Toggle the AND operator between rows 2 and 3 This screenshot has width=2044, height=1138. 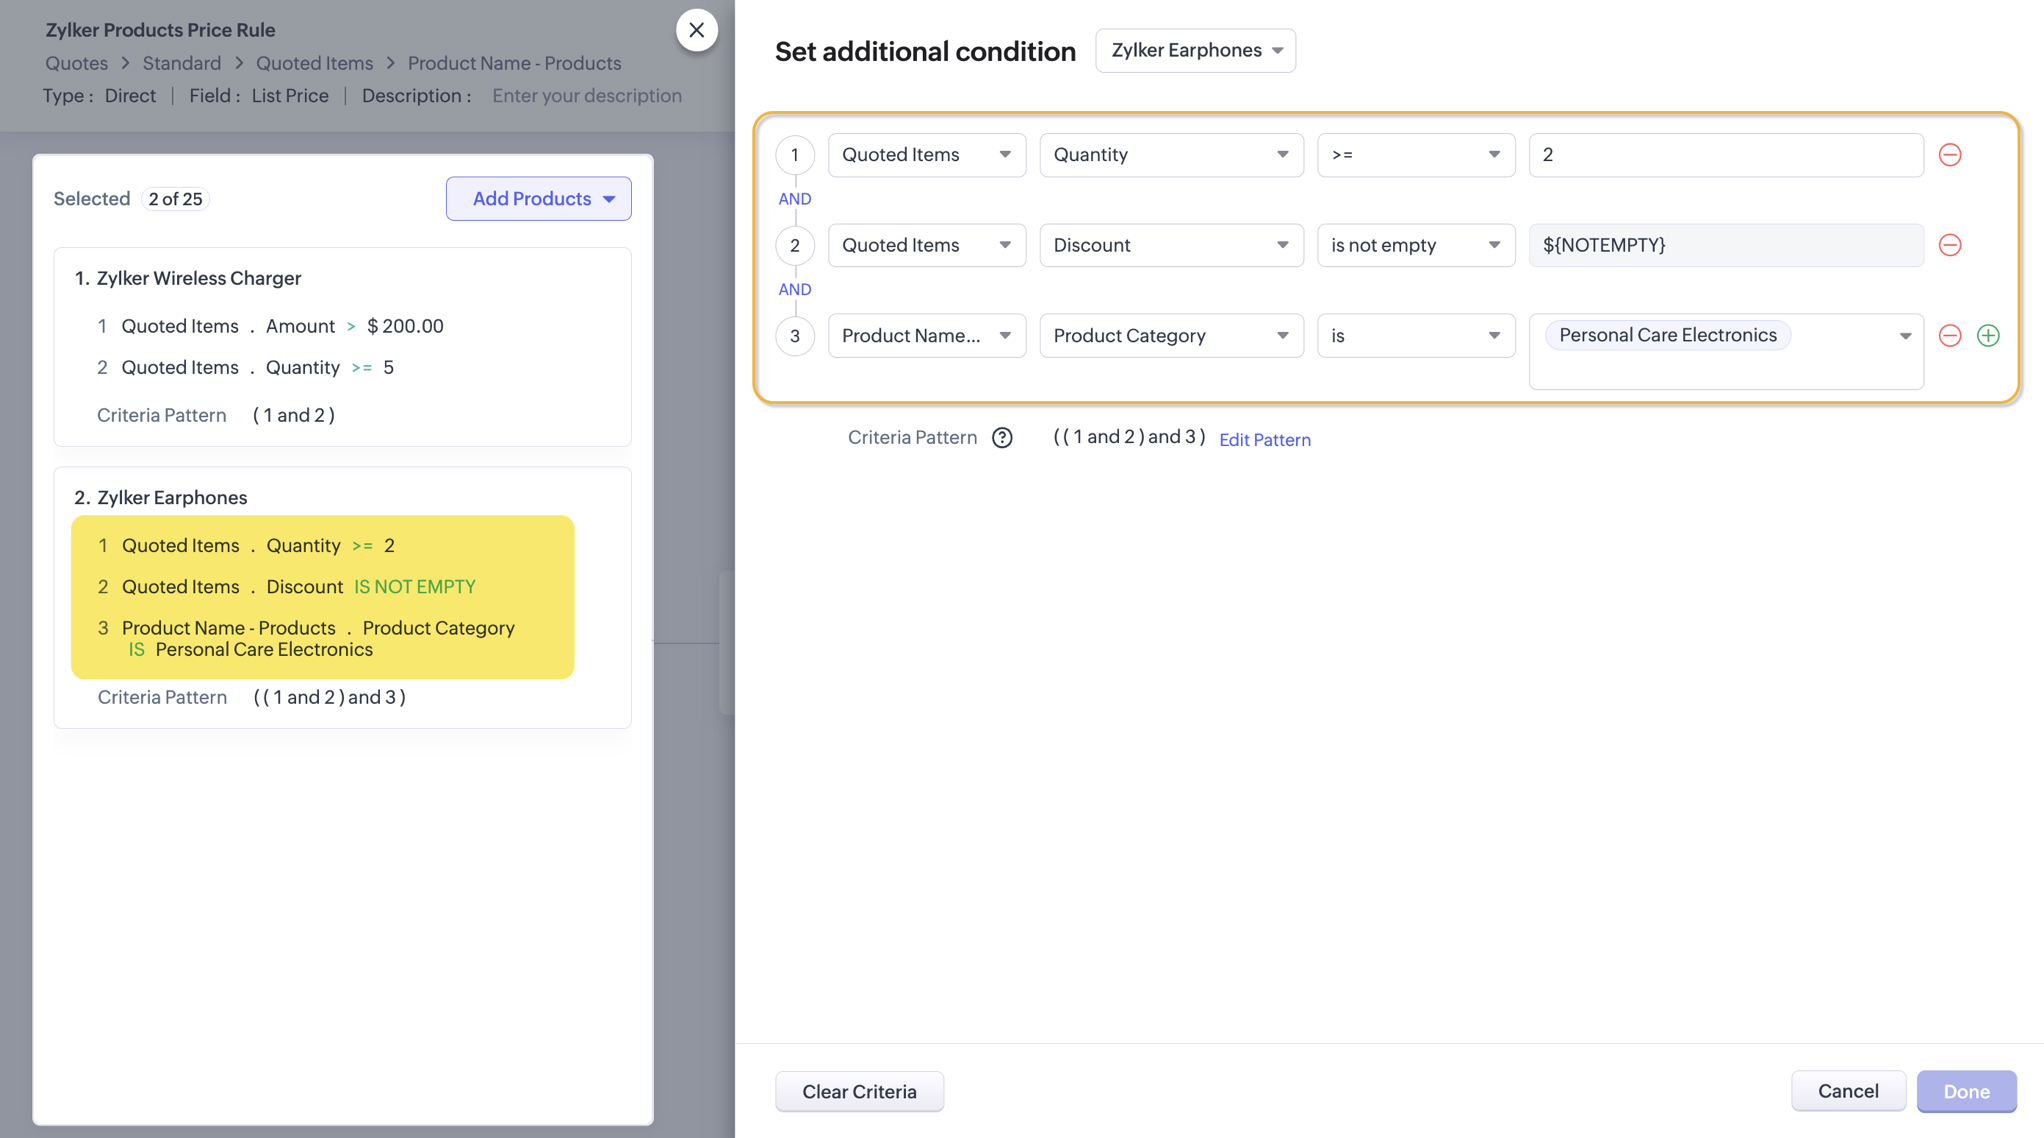pos(794,289)
